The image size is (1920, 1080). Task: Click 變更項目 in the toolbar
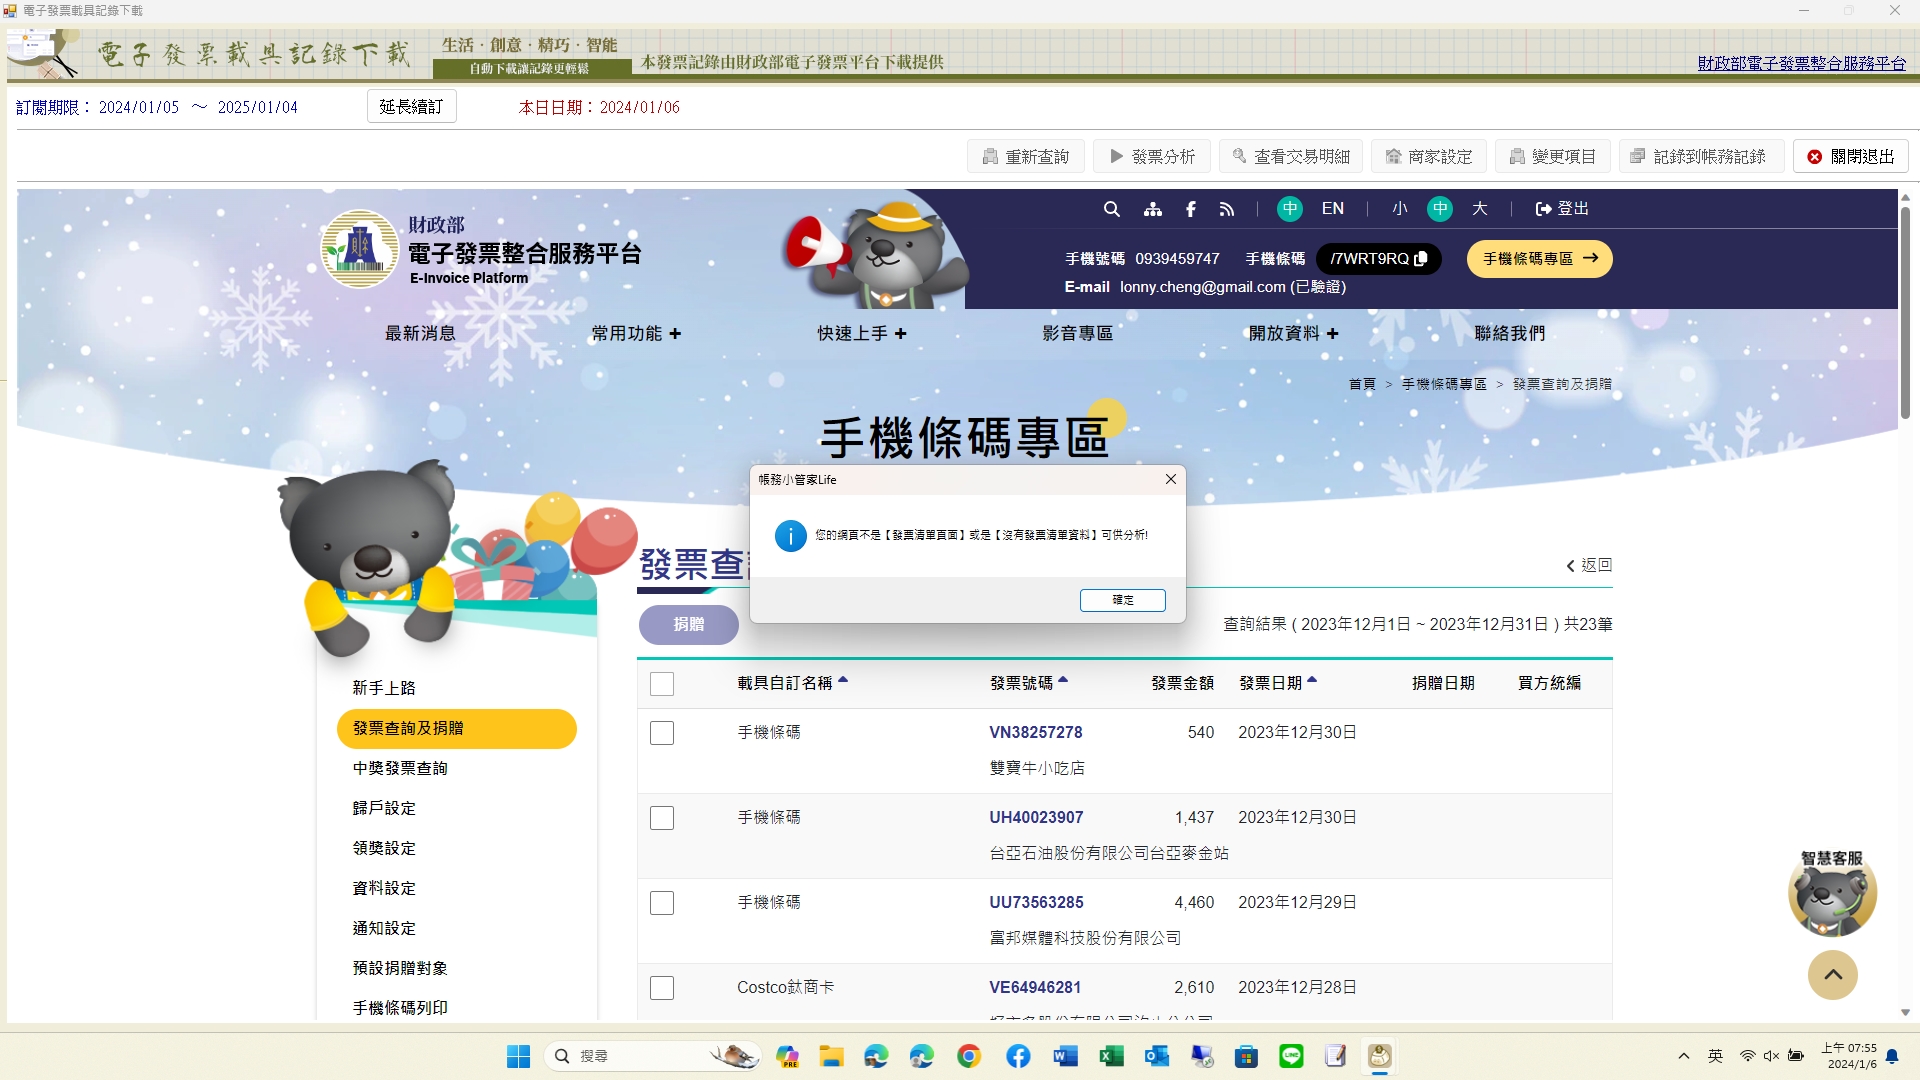click(1553, 157)
